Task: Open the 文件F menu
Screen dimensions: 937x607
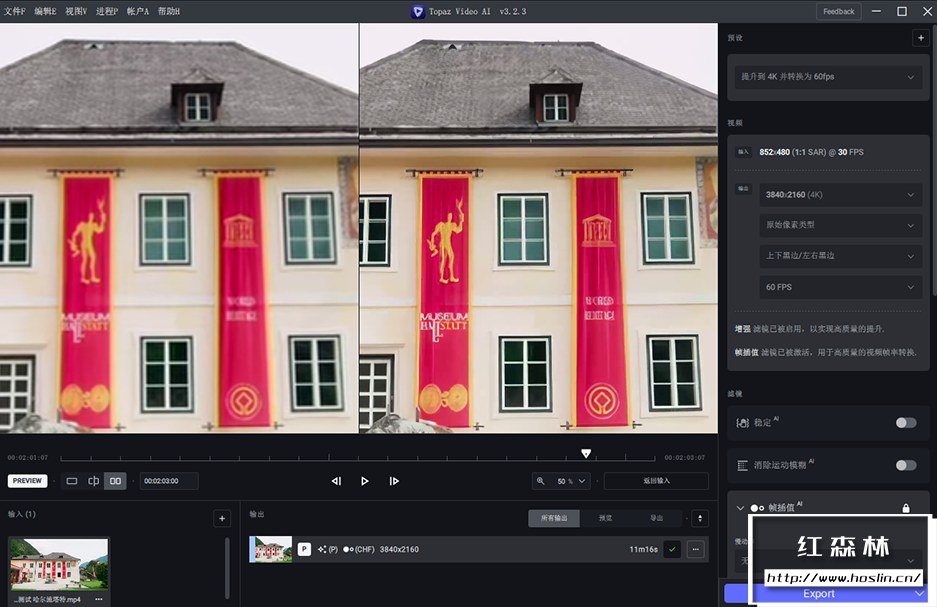Action: [x=14, y=11]
